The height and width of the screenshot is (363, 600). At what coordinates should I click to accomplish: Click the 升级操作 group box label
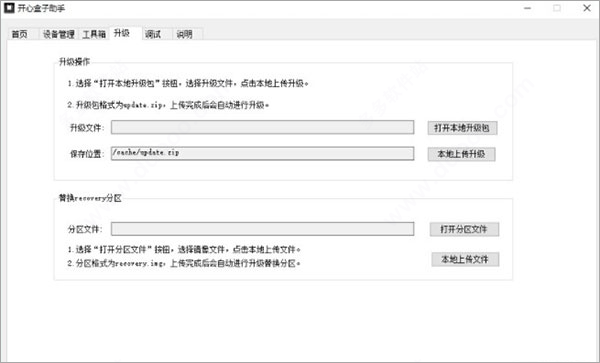(74, 62)
